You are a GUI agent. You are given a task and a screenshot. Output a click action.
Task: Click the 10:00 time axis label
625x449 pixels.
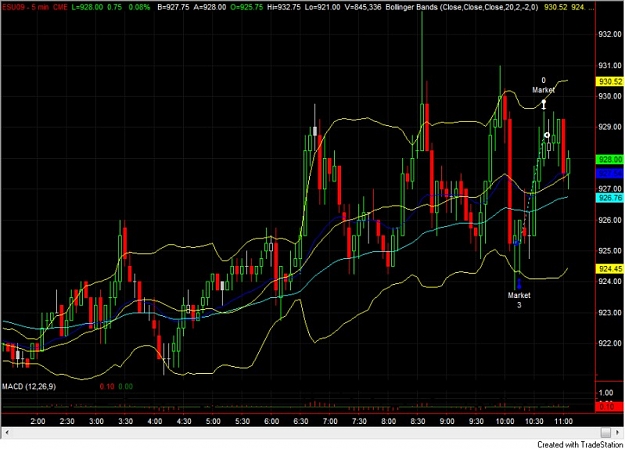click(505, 421)
